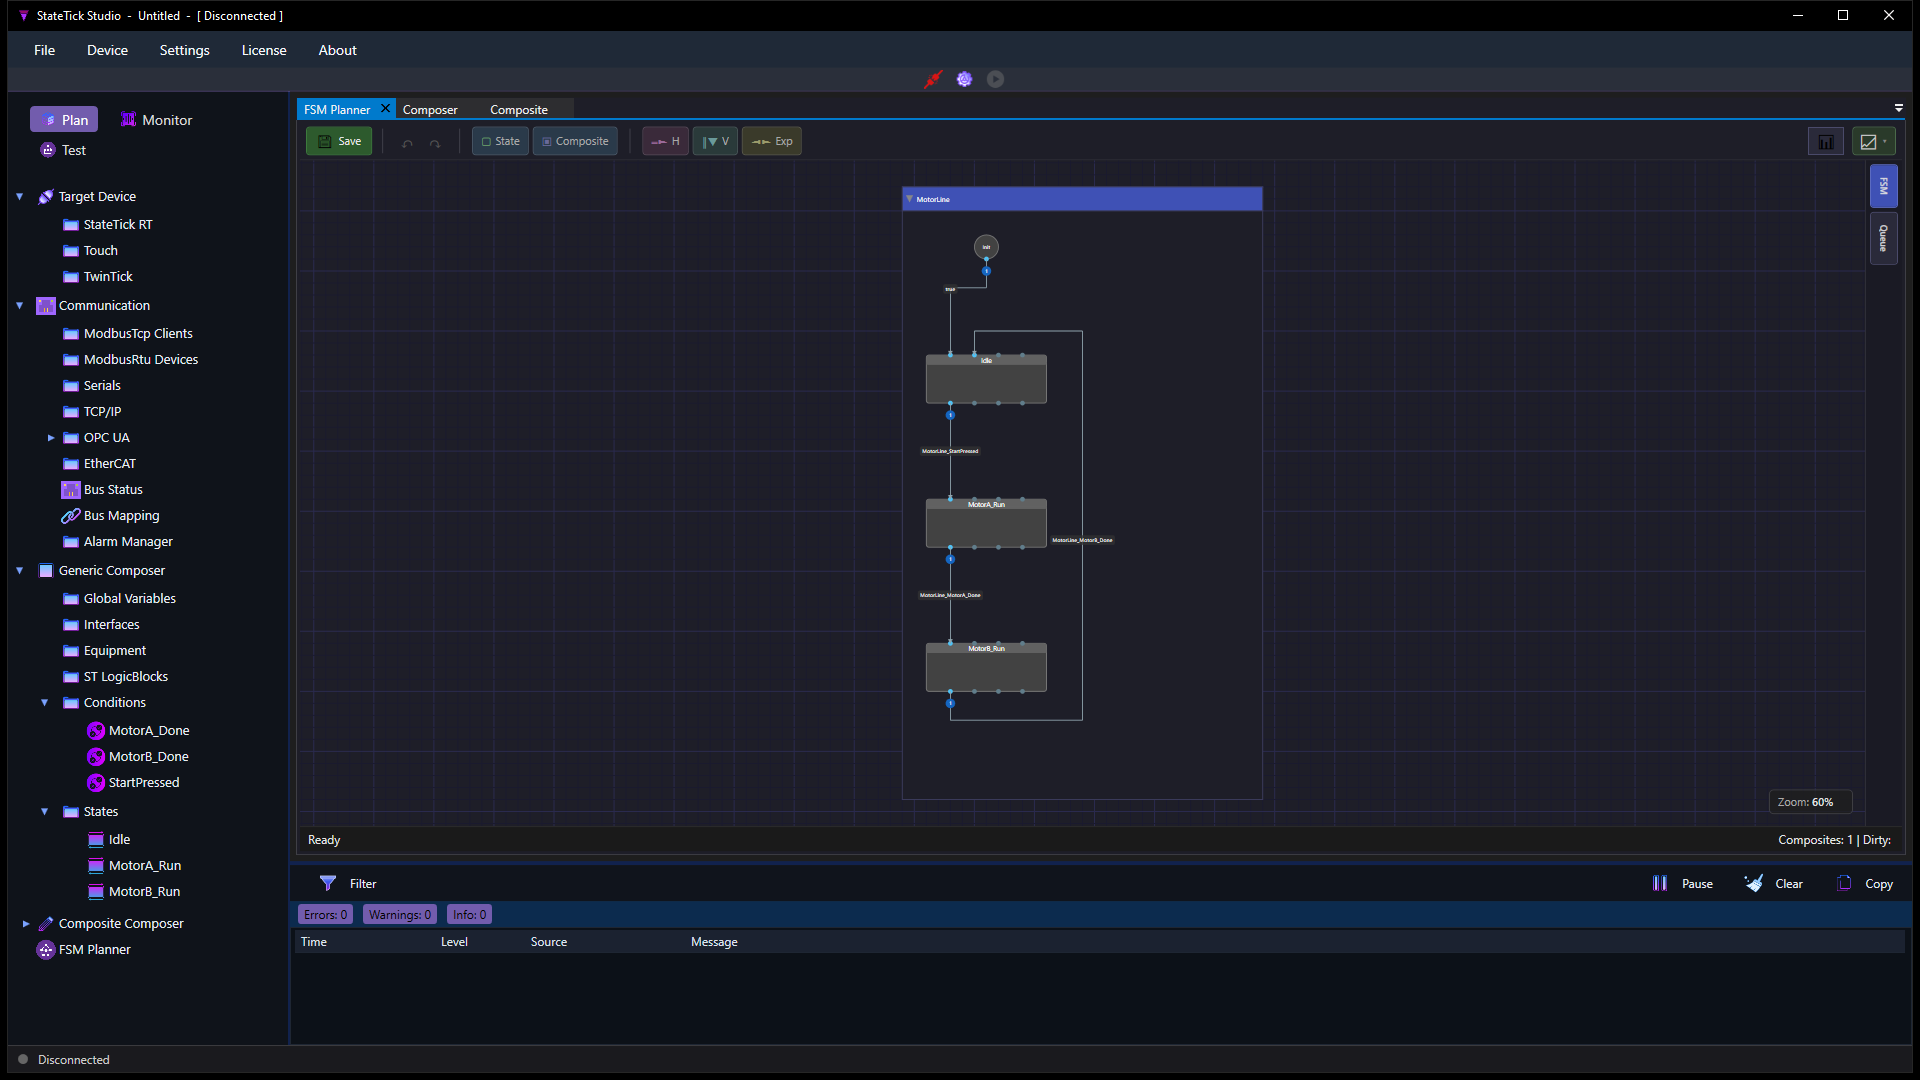
Task: Click the Target Device rocket icon
Action: point(46,197)
